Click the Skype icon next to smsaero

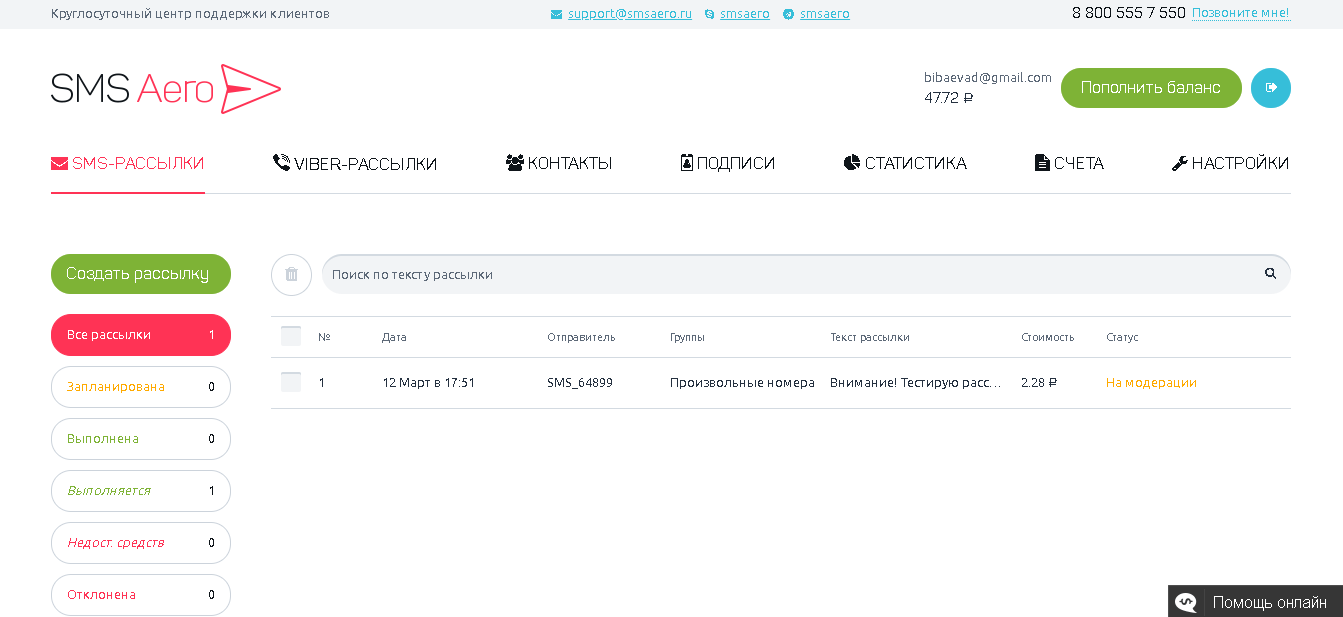(x=710, y=13)
